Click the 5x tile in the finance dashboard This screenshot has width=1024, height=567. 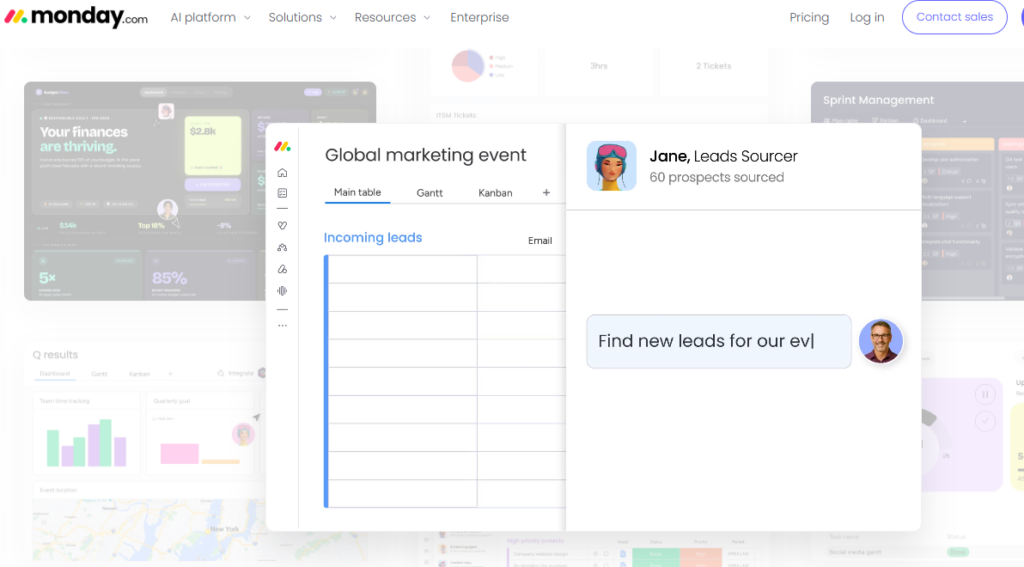click(x=86, y=275)
